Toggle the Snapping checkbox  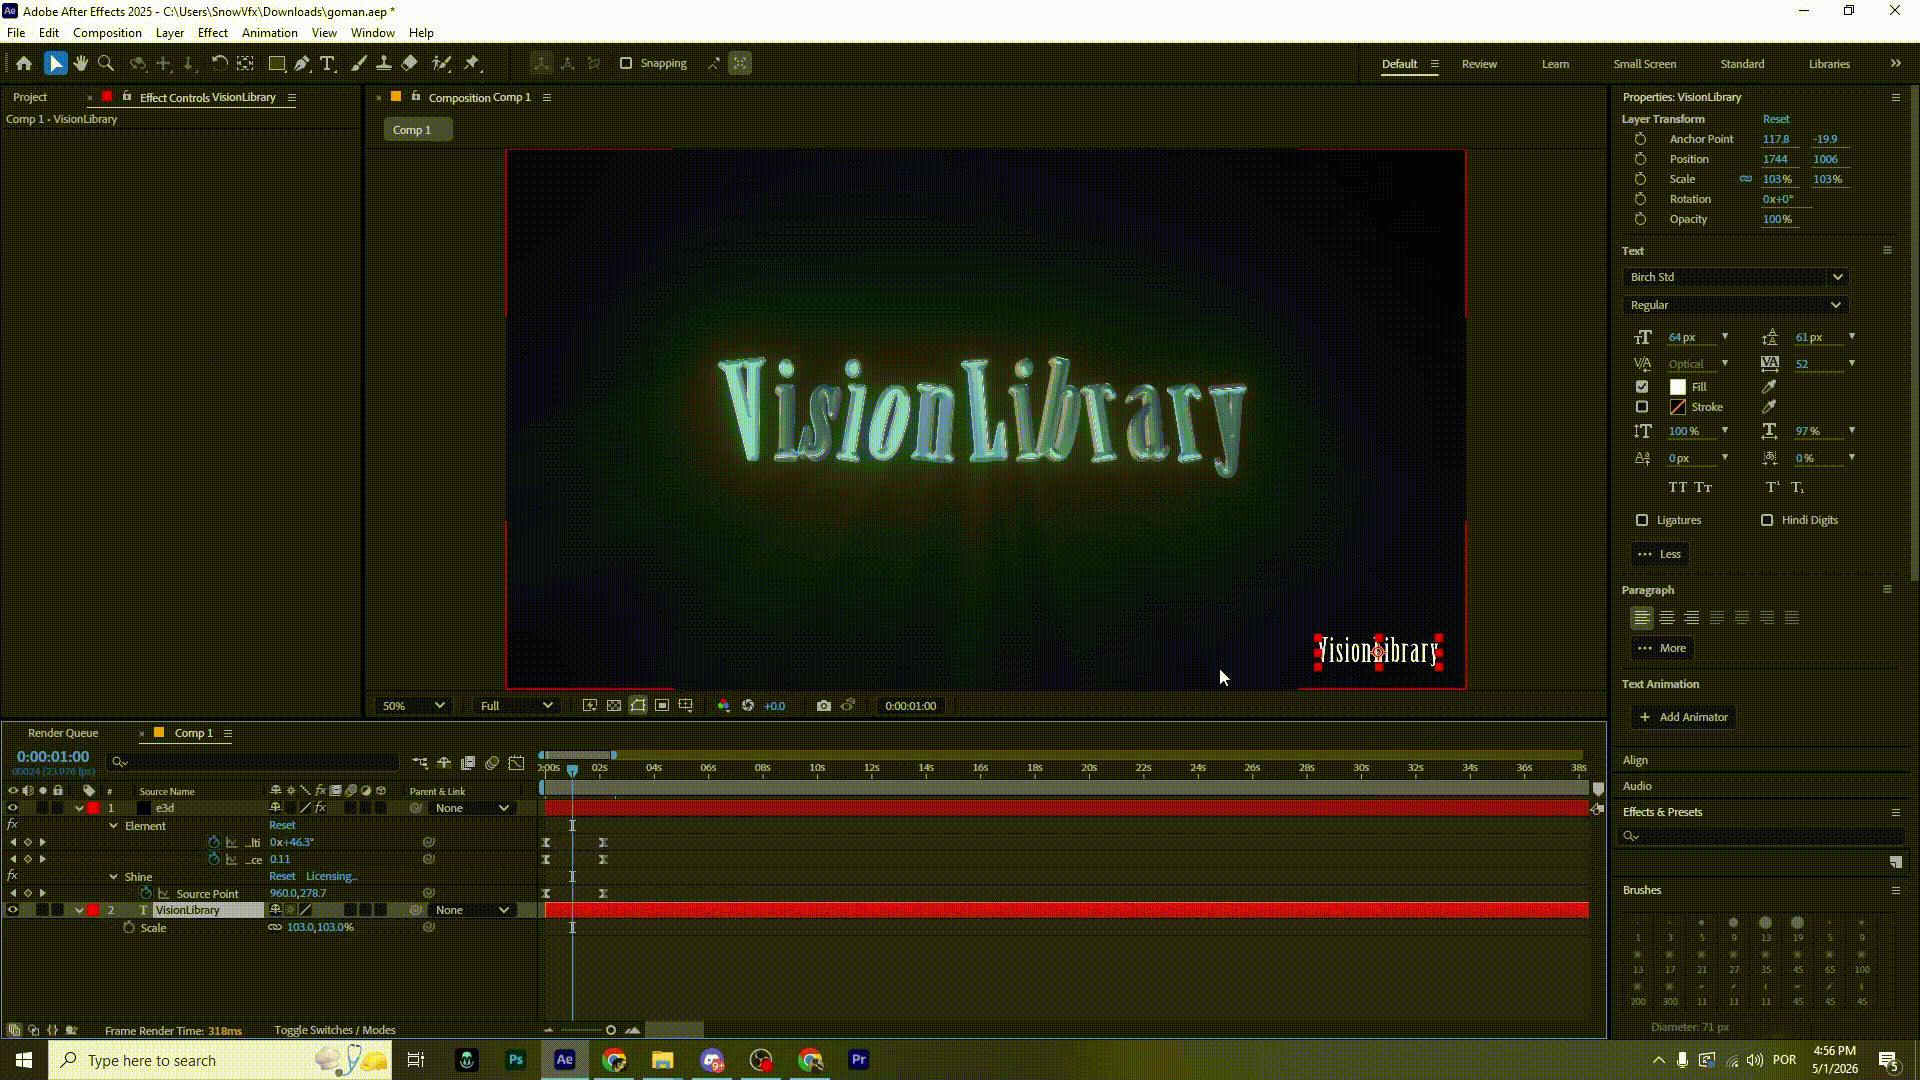[626, 63]
